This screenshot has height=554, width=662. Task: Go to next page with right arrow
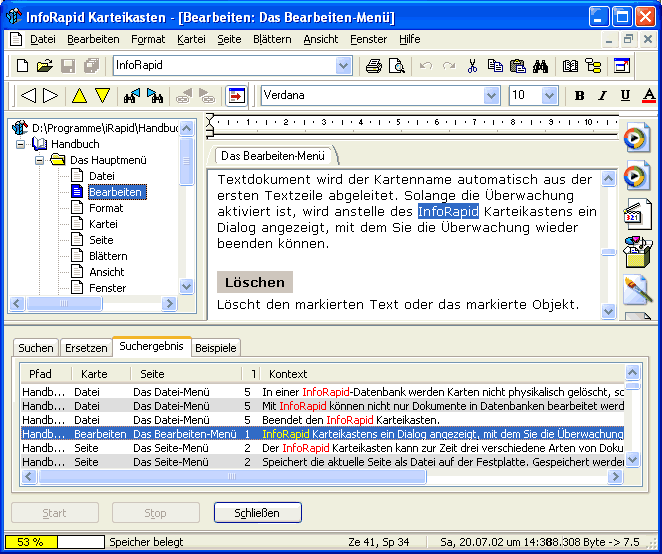pos(51,95)
